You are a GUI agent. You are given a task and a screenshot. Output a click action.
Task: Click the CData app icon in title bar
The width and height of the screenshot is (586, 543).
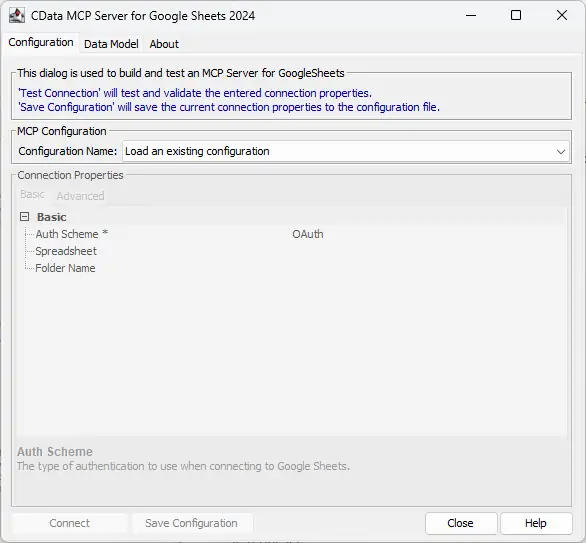point(17,16)
